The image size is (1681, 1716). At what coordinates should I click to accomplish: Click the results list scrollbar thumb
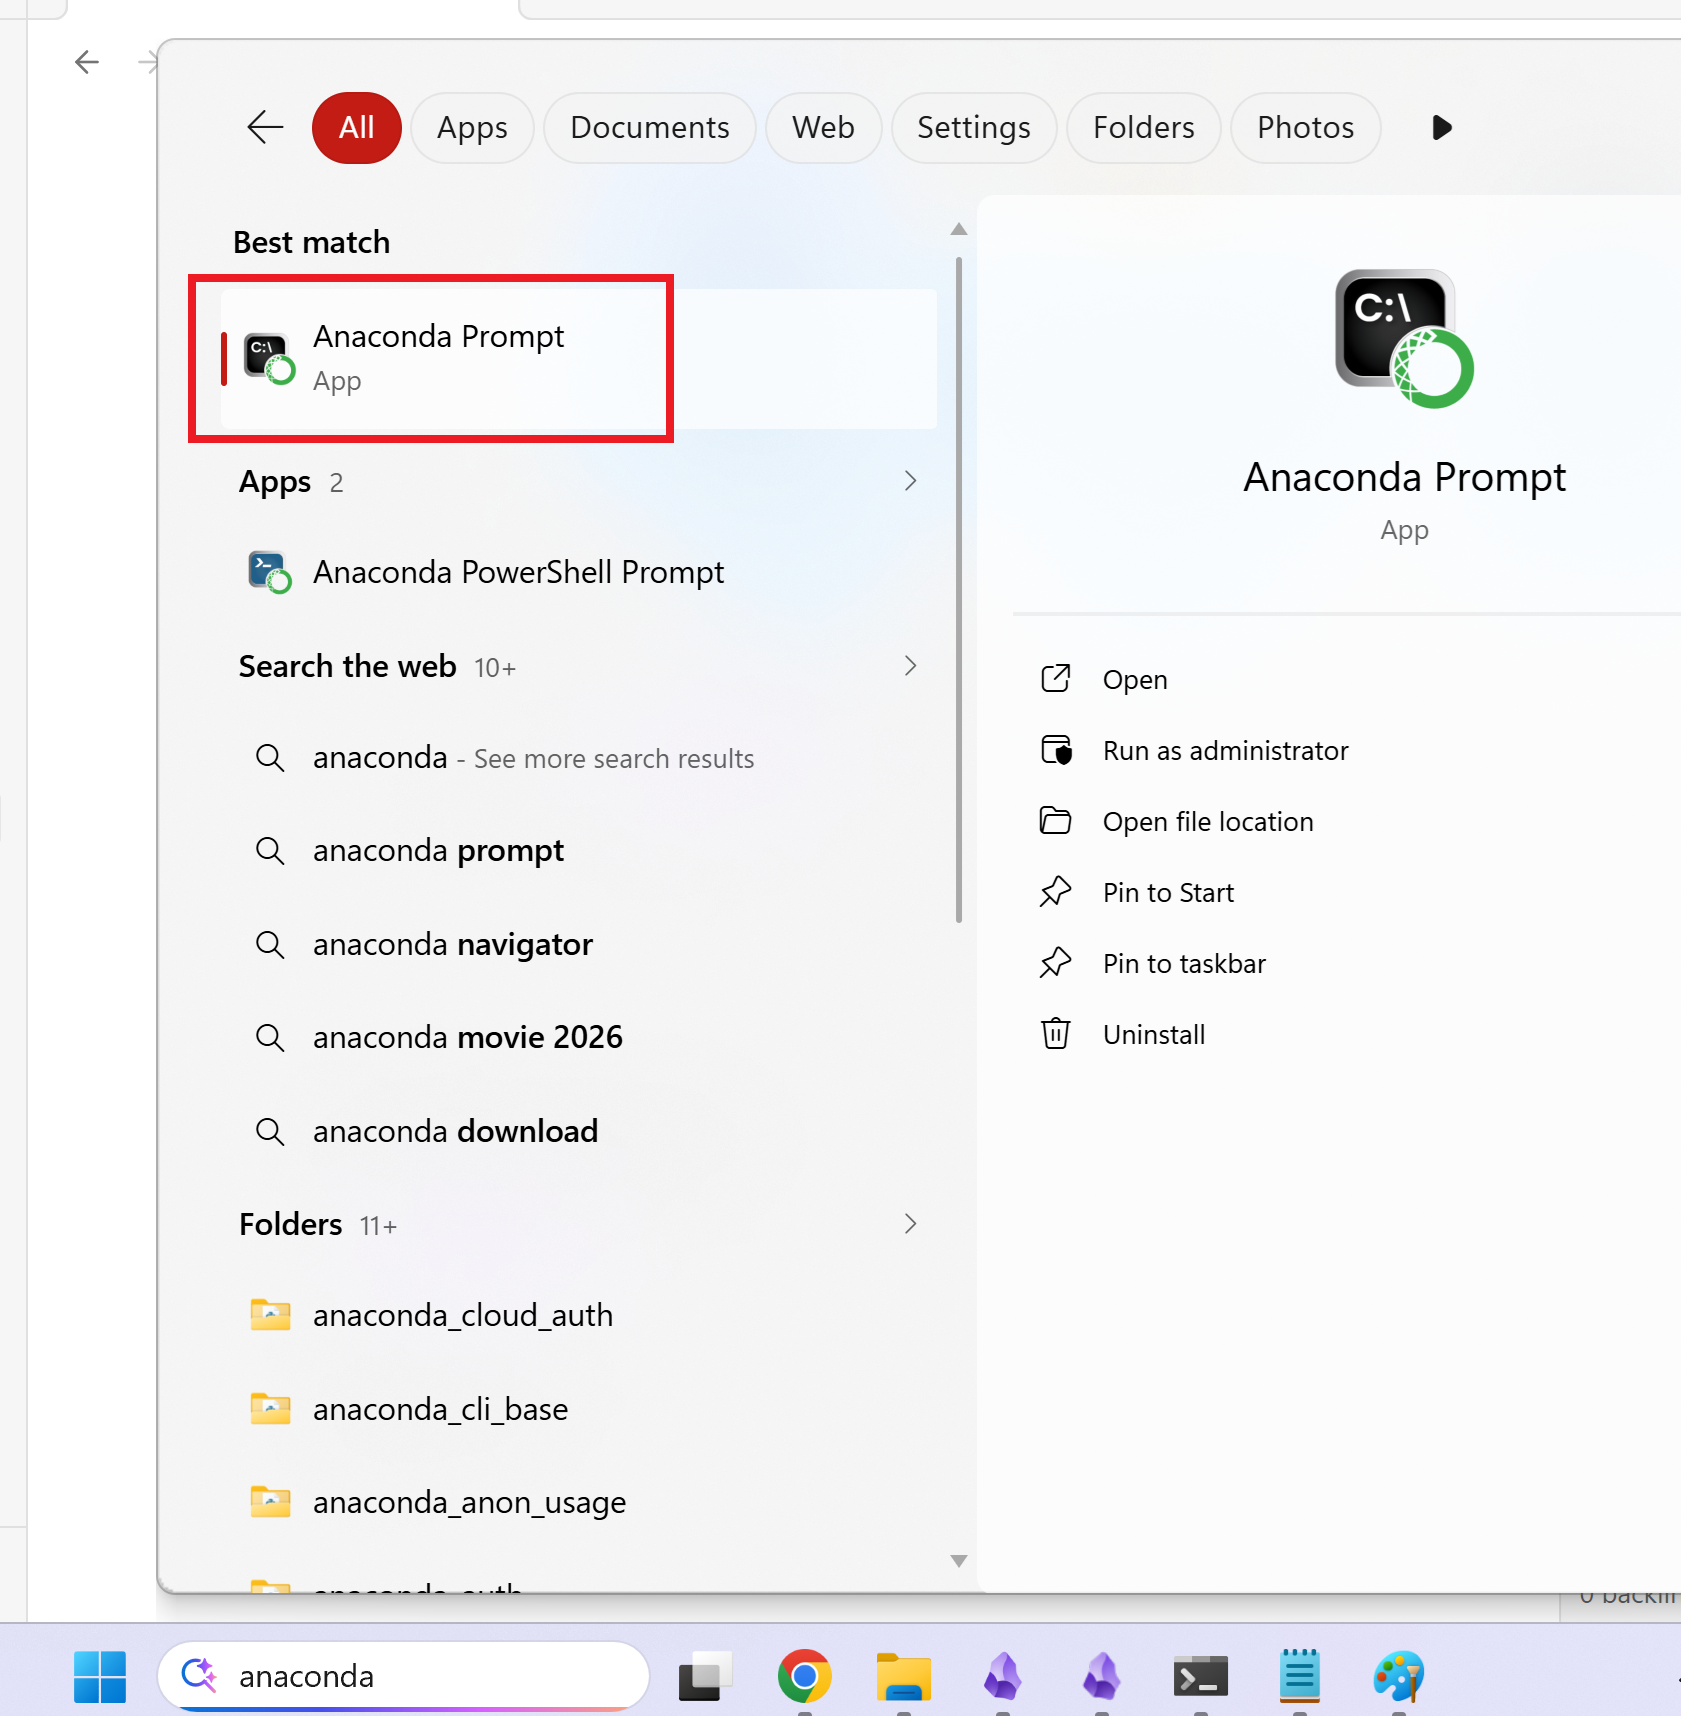tap(959, 590)
